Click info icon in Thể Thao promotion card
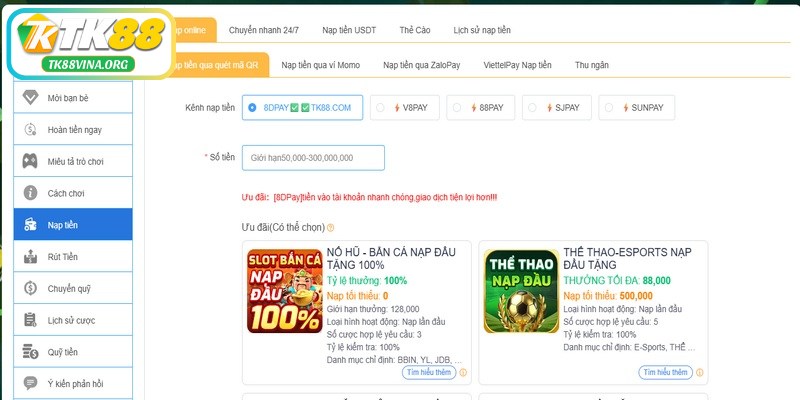Screen dimensions: 800x400 pos(699,372)
